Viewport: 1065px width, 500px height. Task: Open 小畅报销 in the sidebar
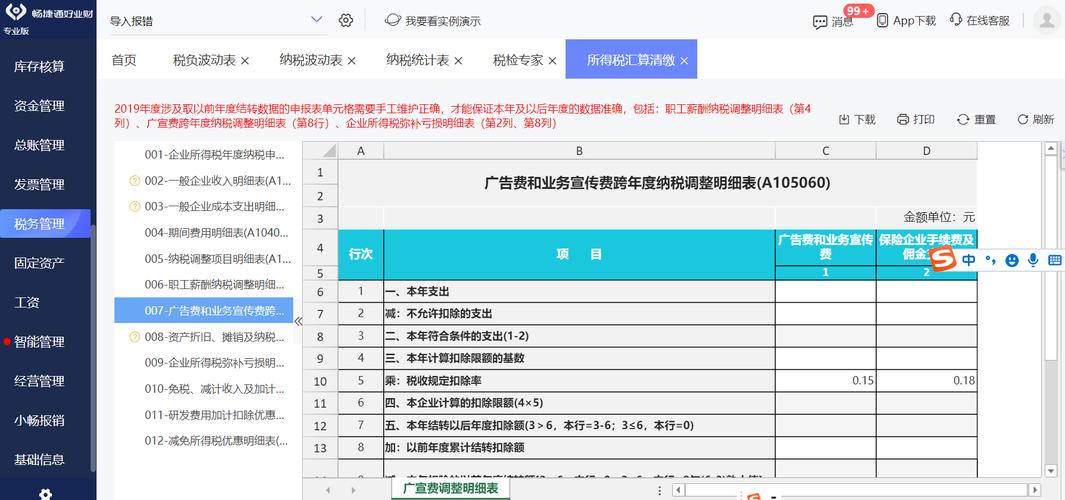pyautogui.click(x=39, y=421)
